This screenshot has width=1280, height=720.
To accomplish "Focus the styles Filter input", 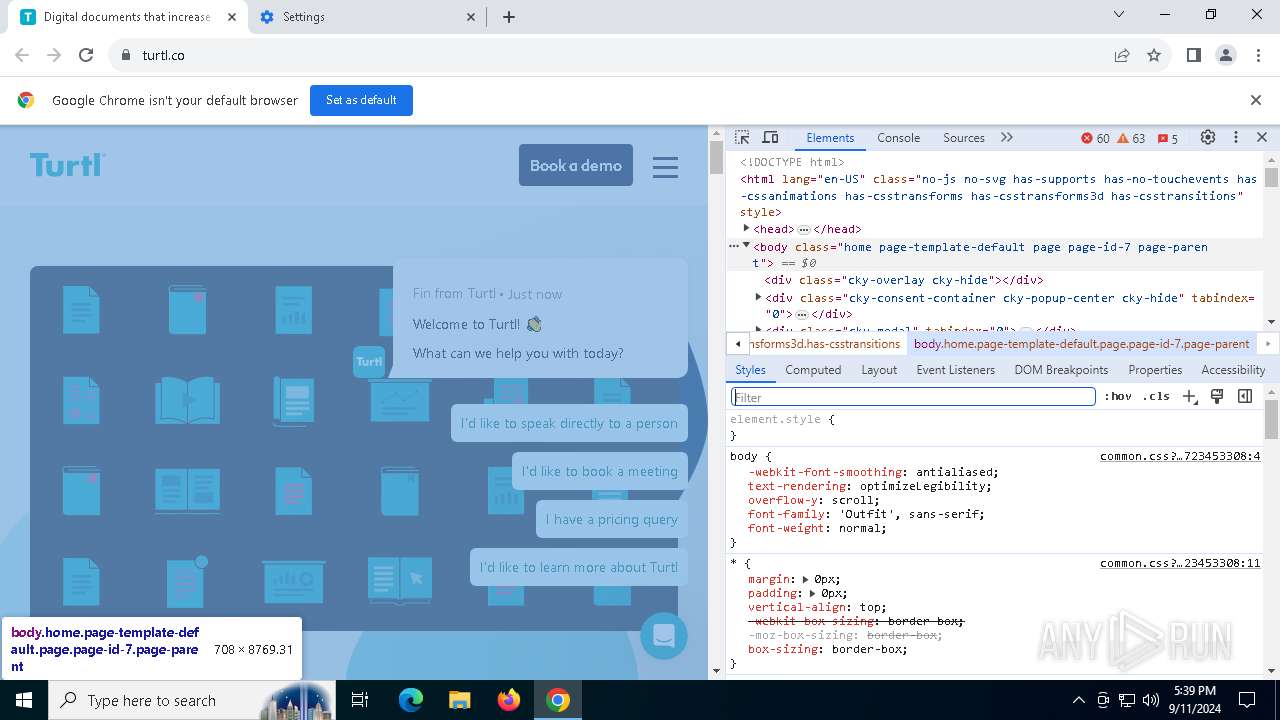I will (913, 397).
